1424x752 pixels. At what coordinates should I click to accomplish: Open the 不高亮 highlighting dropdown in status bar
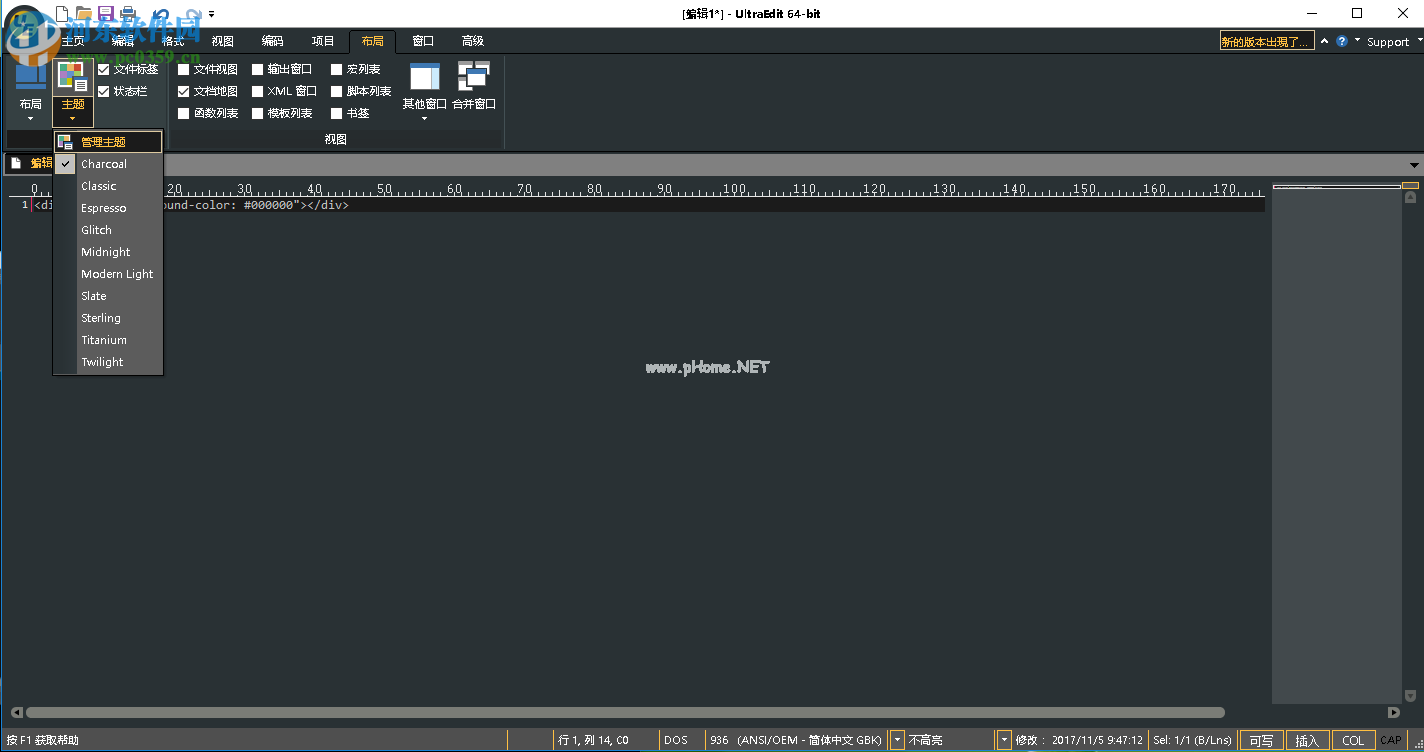(1004, 740)
